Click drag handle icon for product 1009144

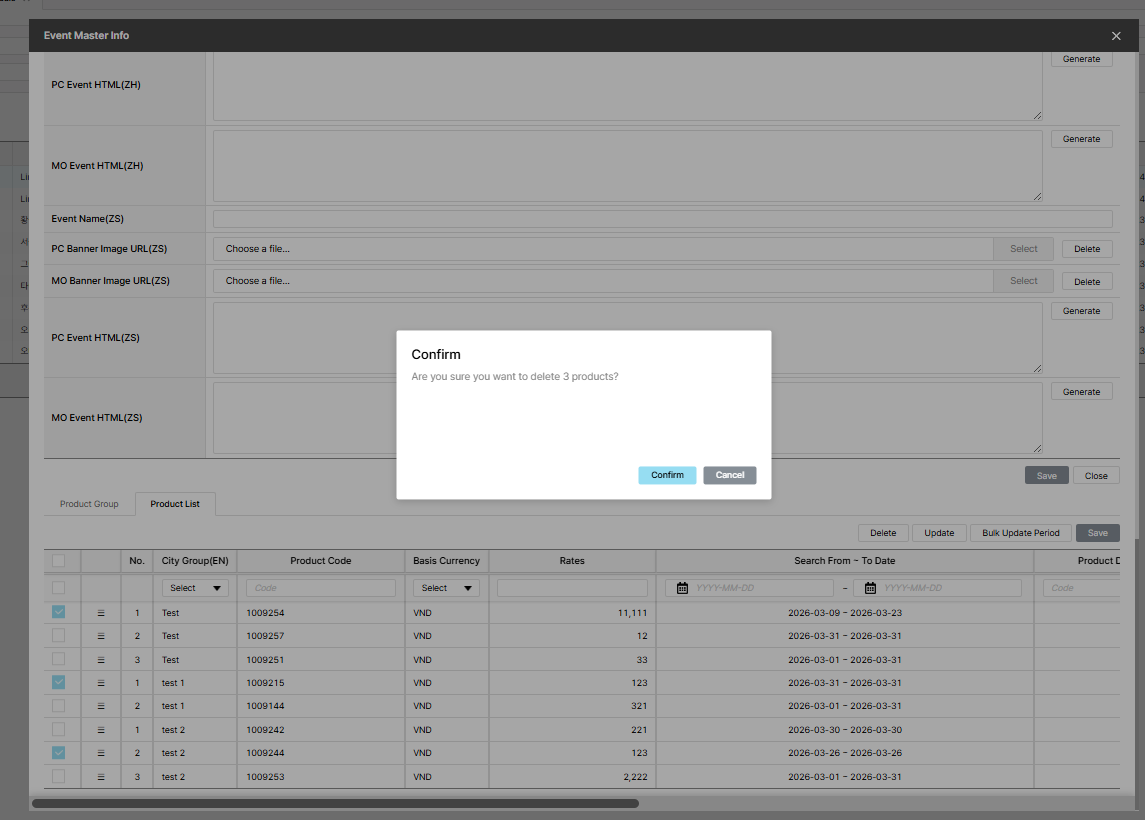101,706
